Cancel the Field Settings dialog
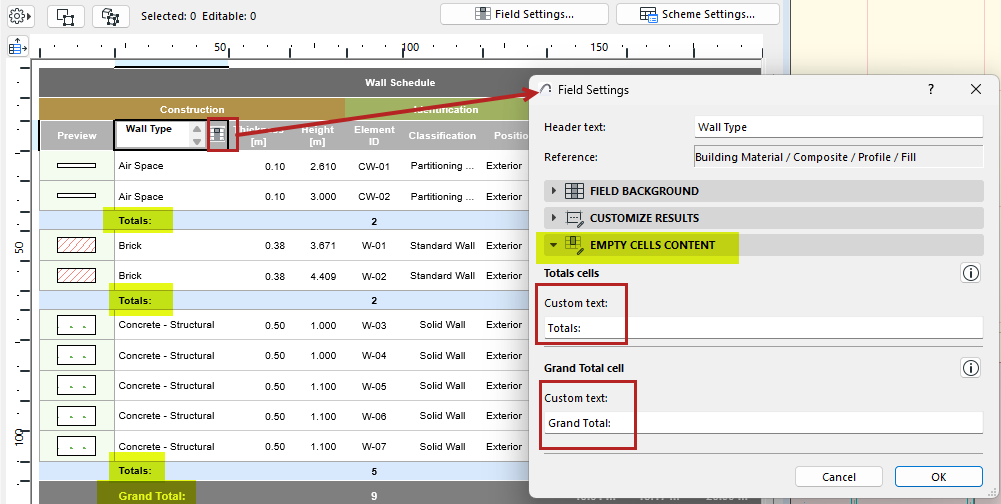This screenshot has height=504, width=1001. 839,477
